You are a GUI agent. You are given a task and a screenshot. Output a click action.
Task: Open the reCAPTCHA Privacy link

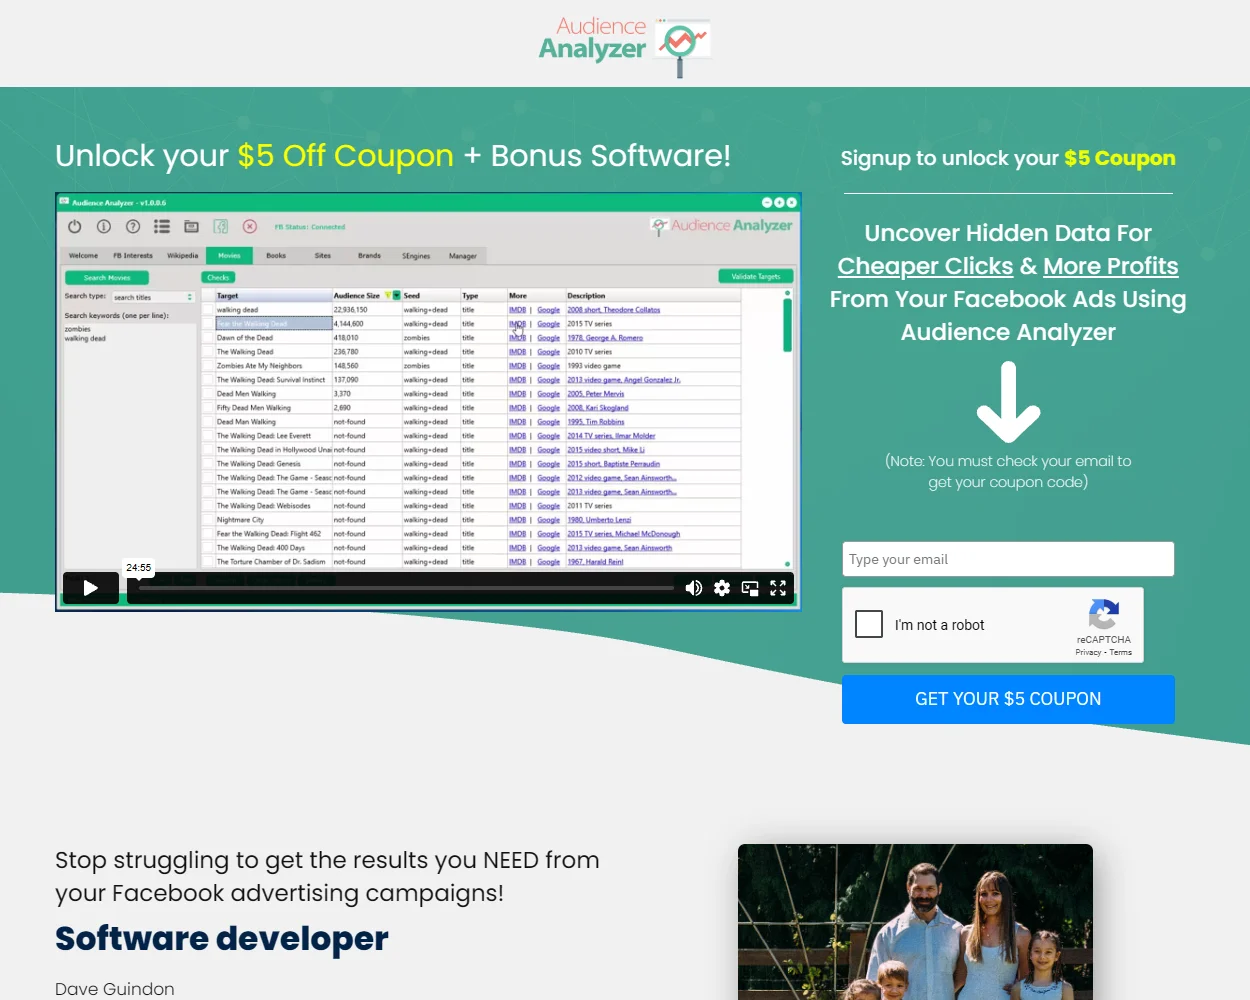pos(1088,652)
